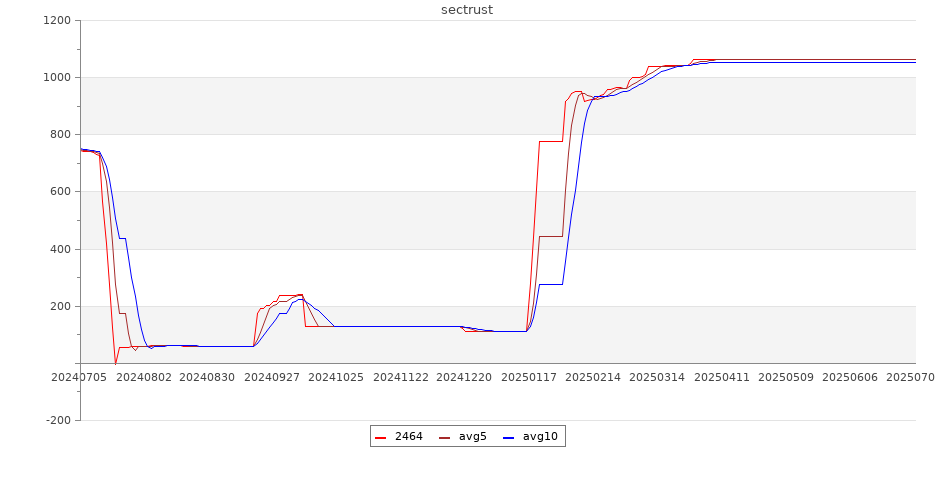Image resolution: width=935 pixels, height=500 pixels.
Task: Select the avg10 legend label
Action: tap(540, 436)
